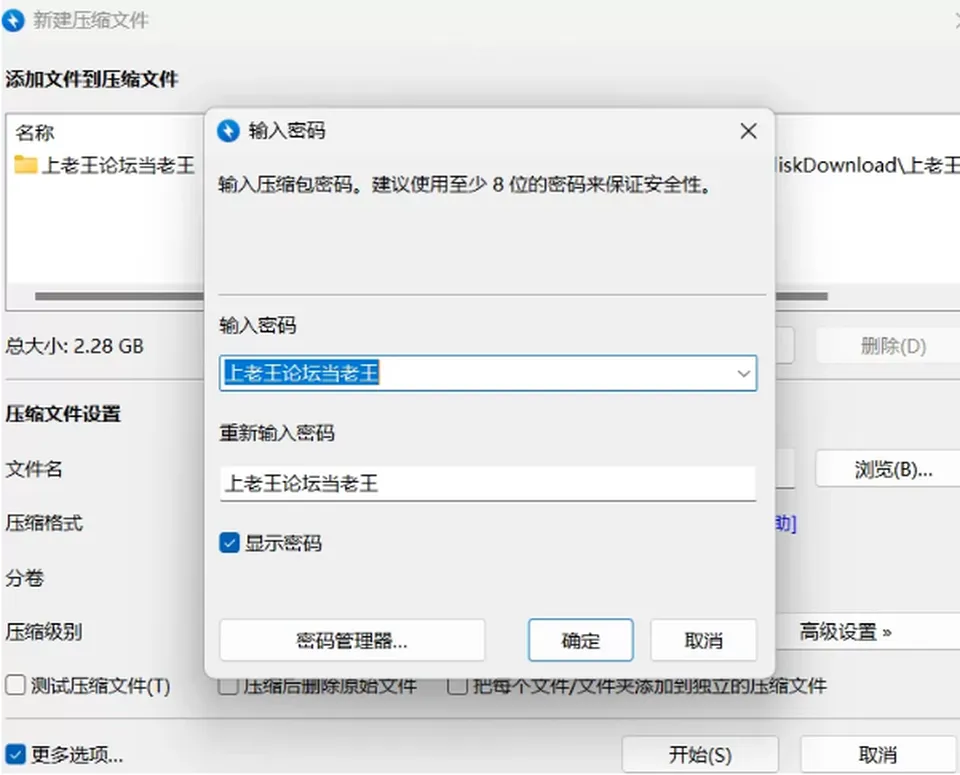Screen dimensions: 960x775
Task: Click the 输入压缩包密码 hint text
Action: (465, 184)
